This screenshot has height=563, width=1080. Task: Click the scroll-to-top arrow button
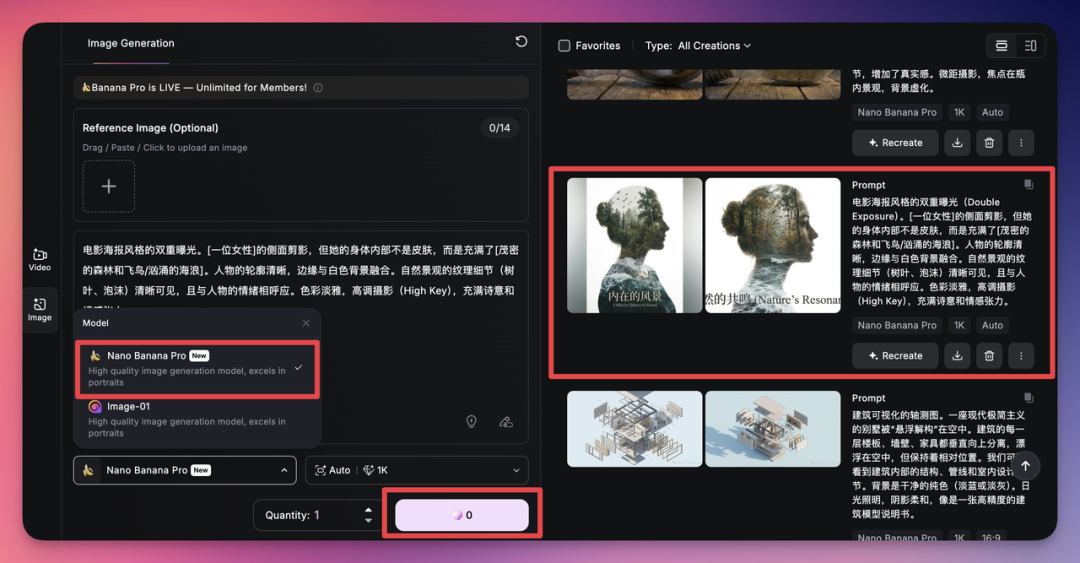tap(1026, 466)
